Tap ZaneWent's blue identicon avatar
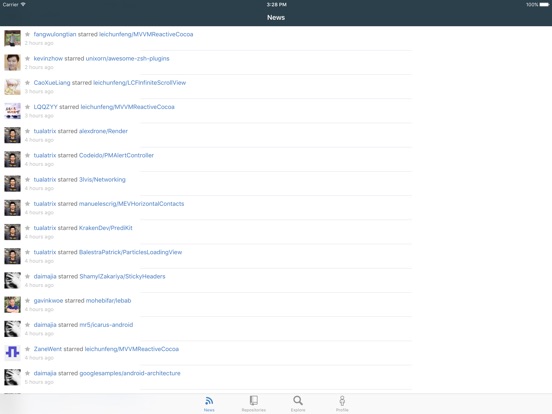552x414 pixels. pyautogui.click(x=12, y=353)
